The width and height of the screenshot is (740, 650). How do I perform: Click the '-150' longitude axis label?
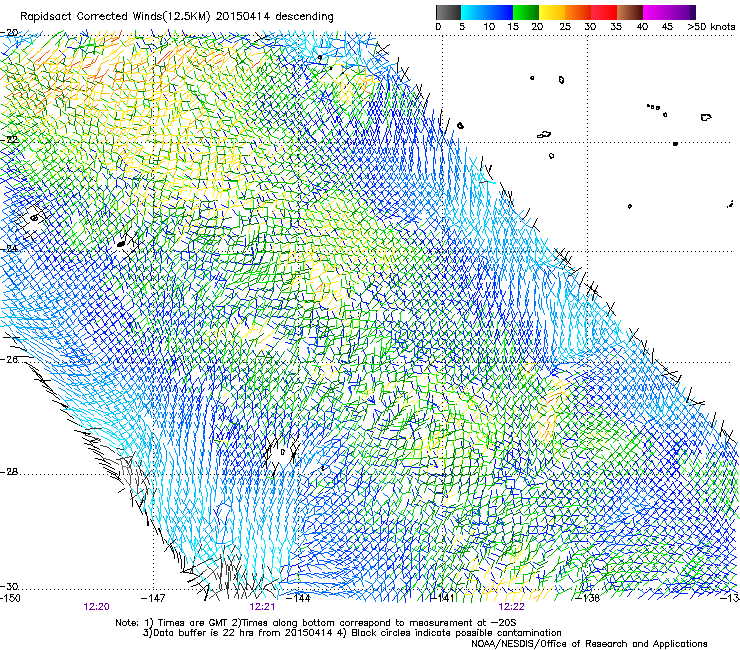(10, 598)
